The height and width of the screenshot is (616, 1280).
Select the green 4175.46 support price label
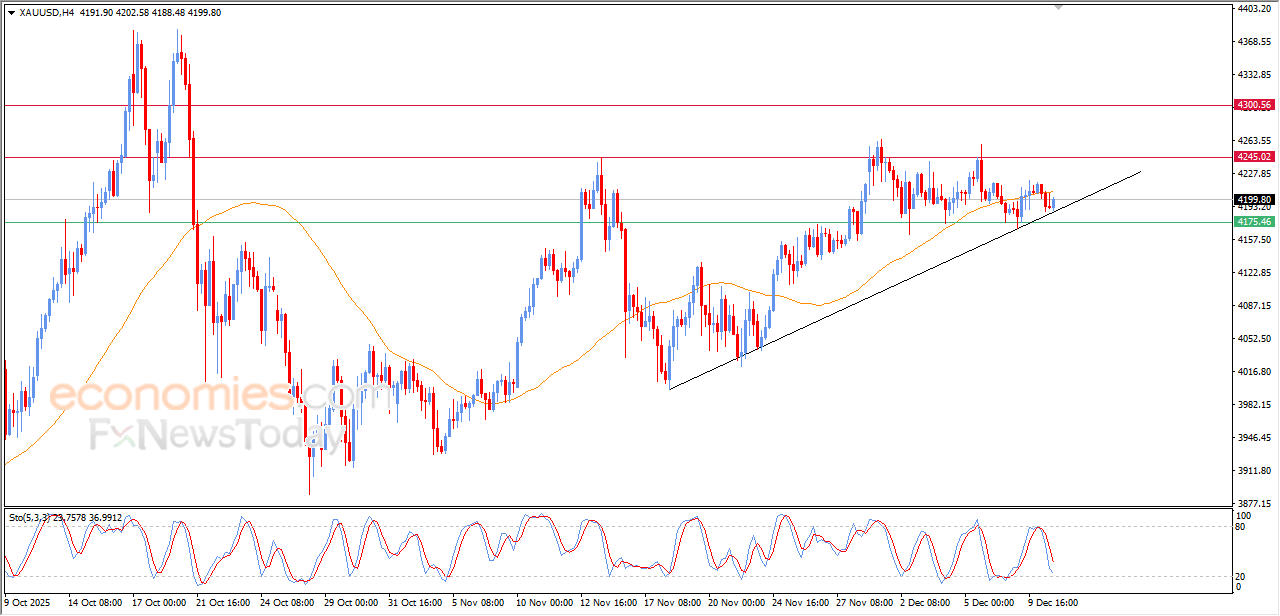[1253, 222]
